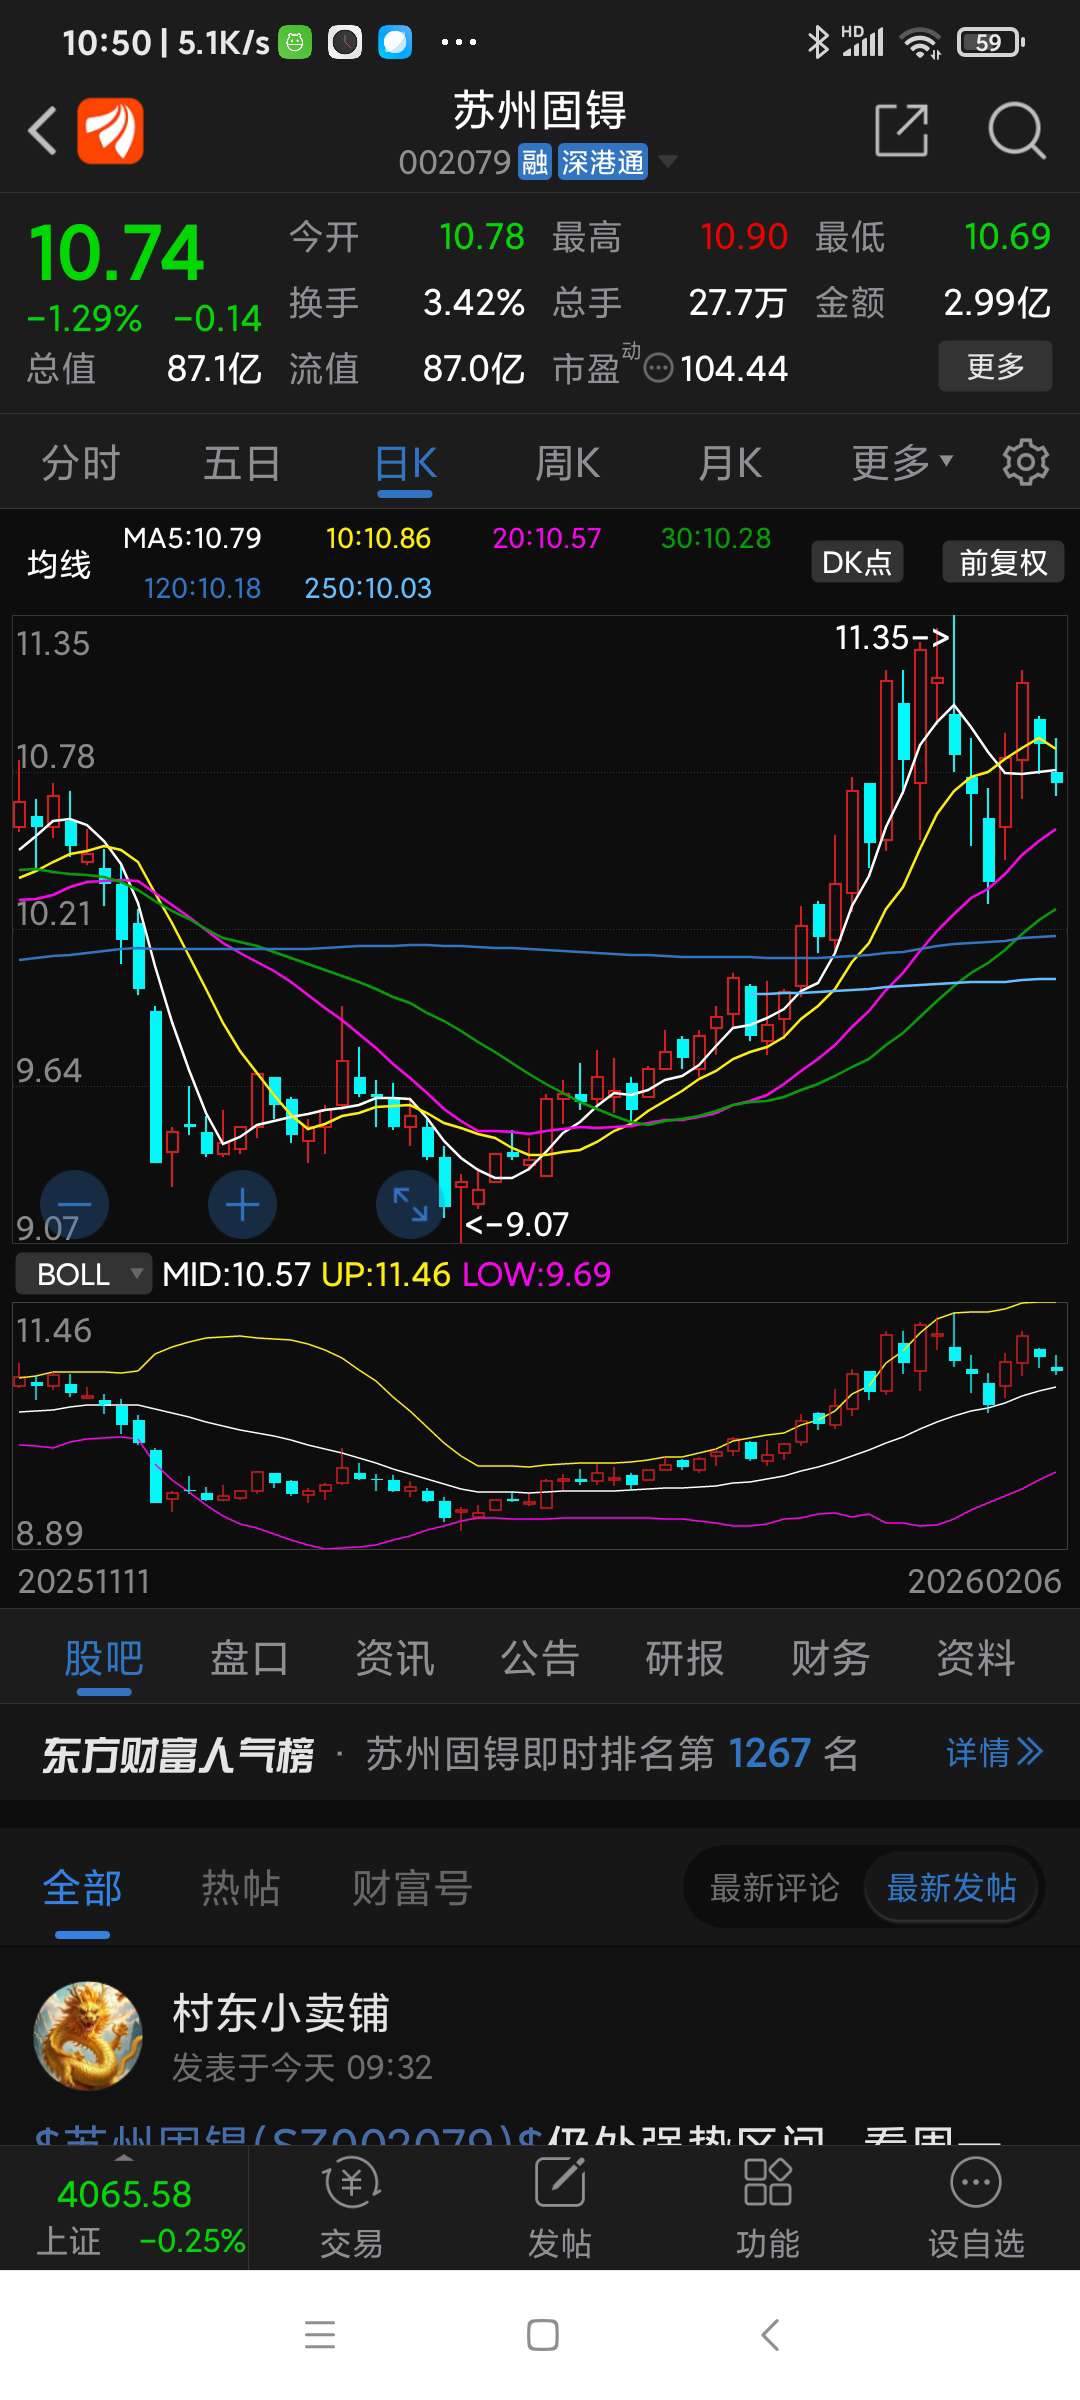
Task: Tap the UP:11.46 Bollinger value
Action: 386,1274
